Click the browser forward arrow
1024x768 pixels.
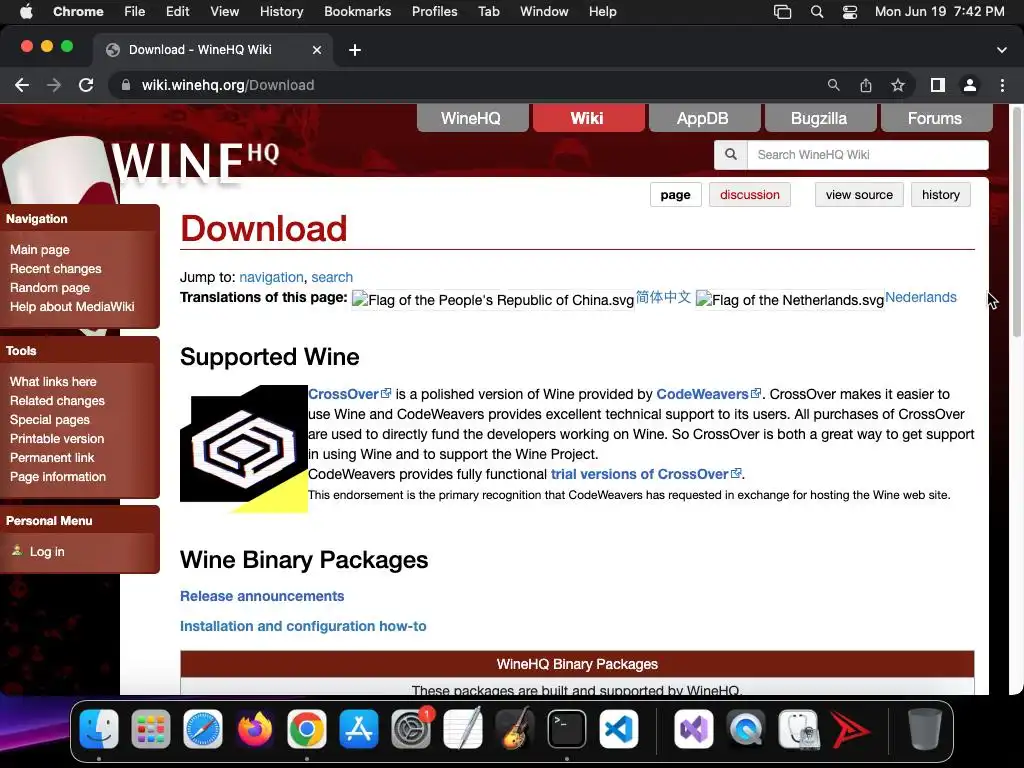tap(54, 85)
